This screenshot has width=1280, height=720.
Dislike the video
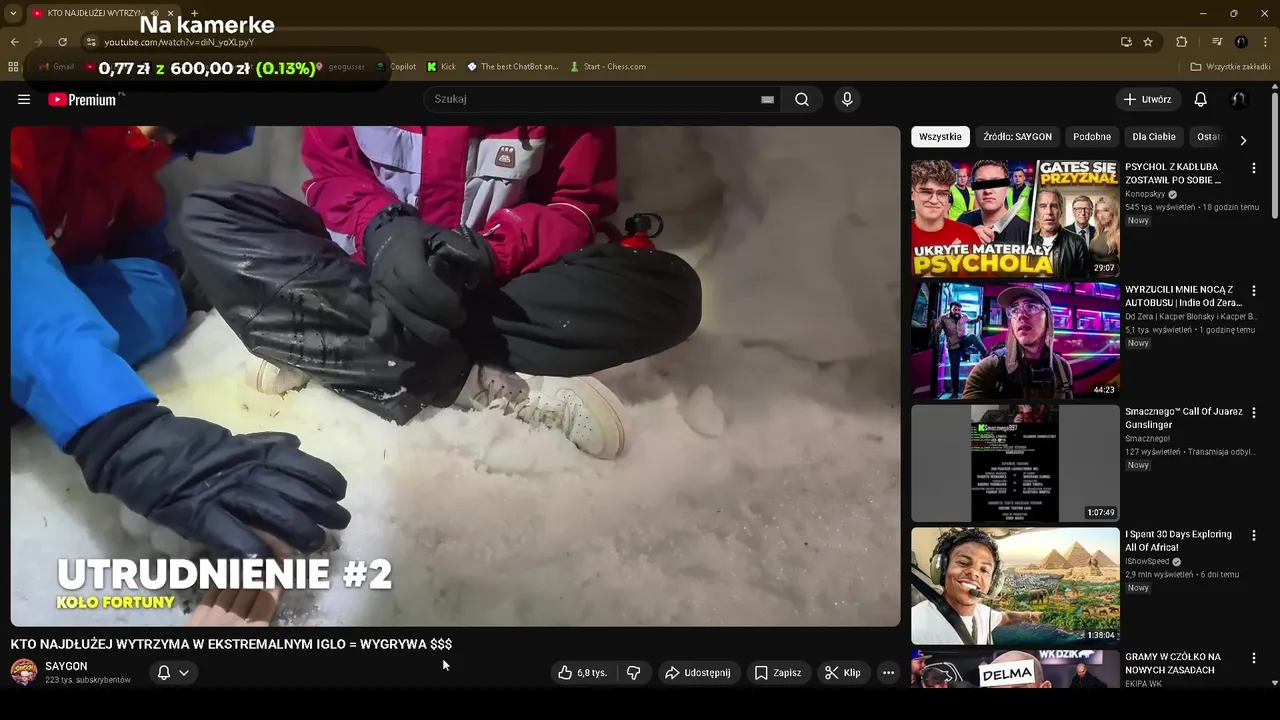pos(633,673)
